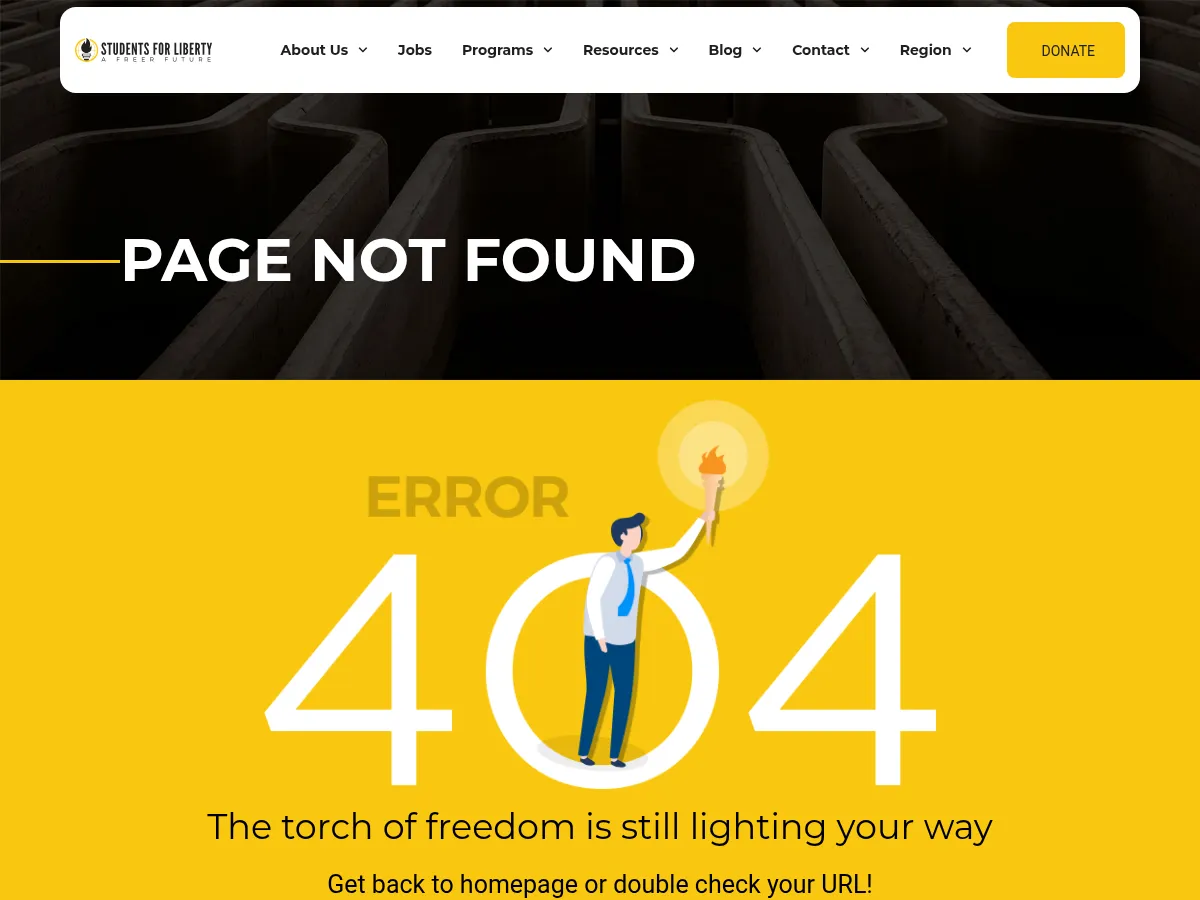Open the Contact dropdown chevron
Screen dimensions: 1200x900
coord(865,50)
